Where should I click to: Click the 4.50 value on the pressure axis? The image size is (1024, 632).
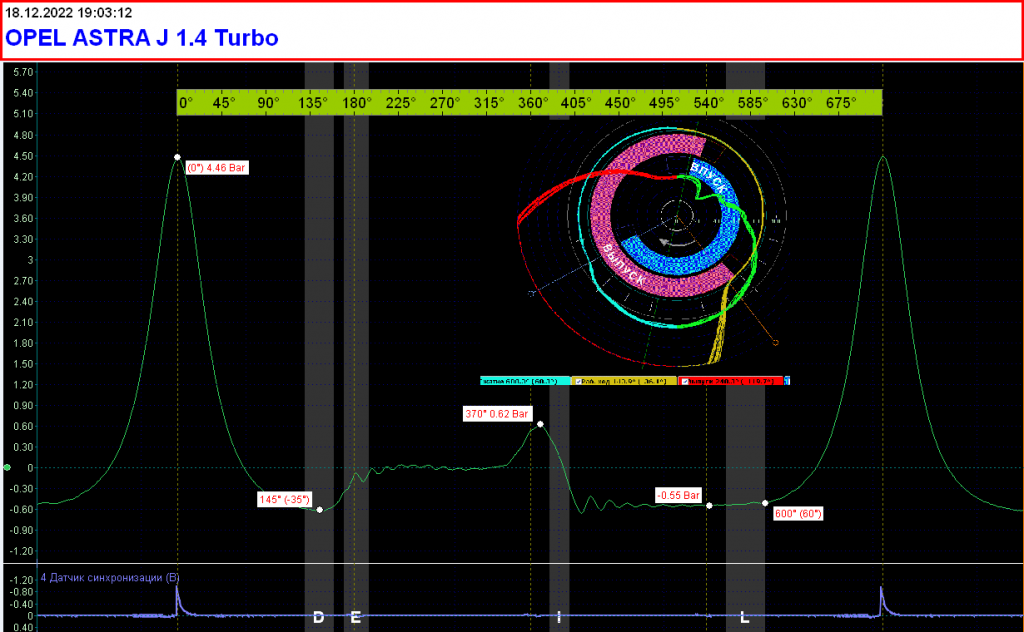click(24, 156)
